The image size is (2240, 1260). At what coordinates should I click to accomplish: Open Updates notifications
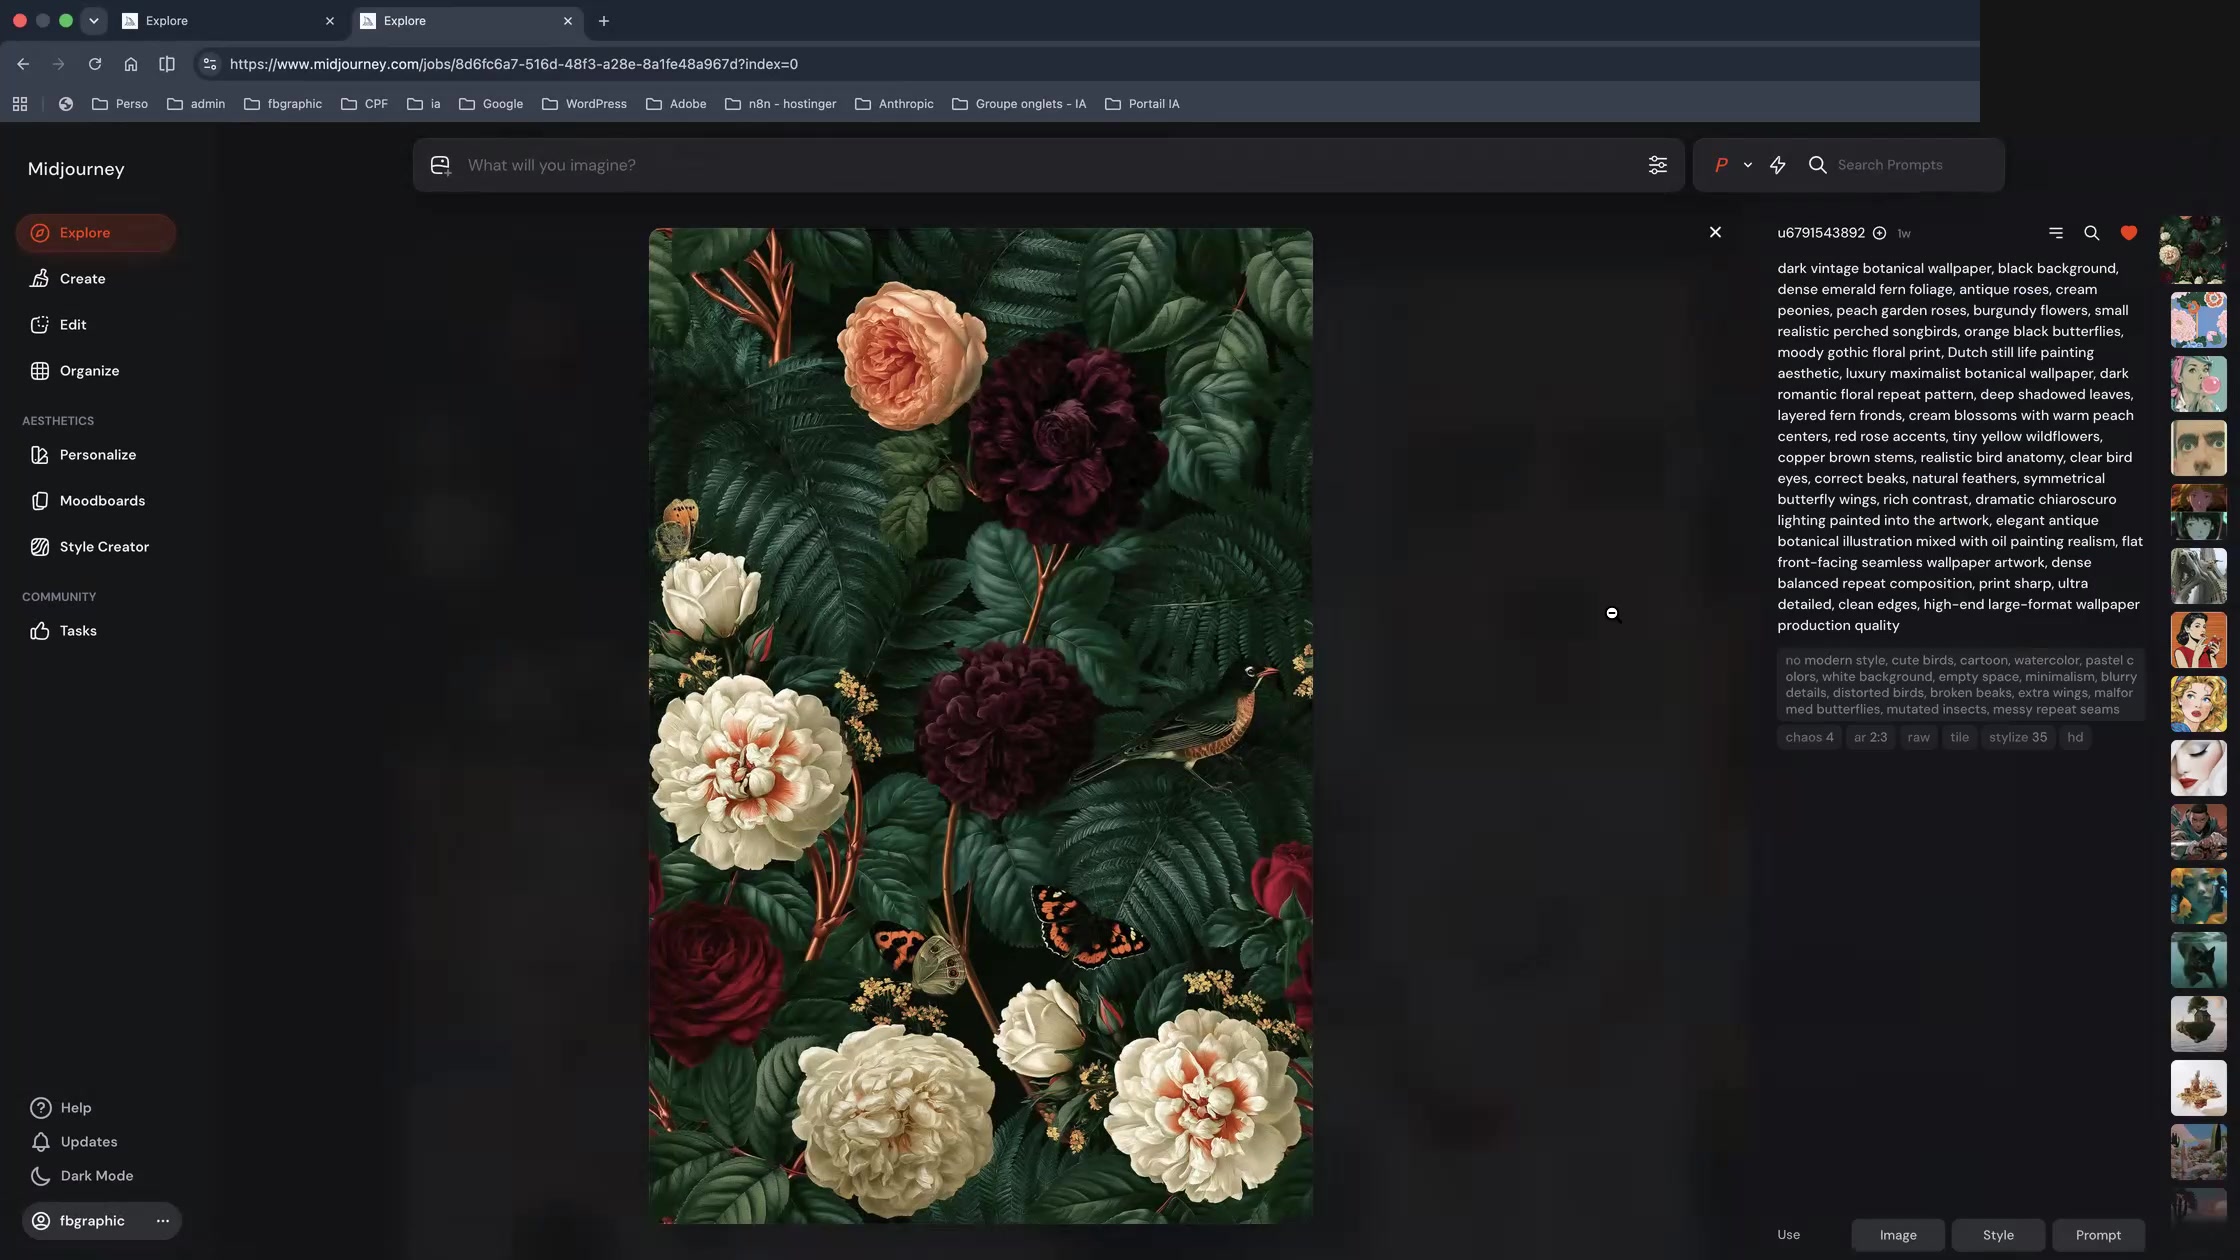click(88, 1142)
